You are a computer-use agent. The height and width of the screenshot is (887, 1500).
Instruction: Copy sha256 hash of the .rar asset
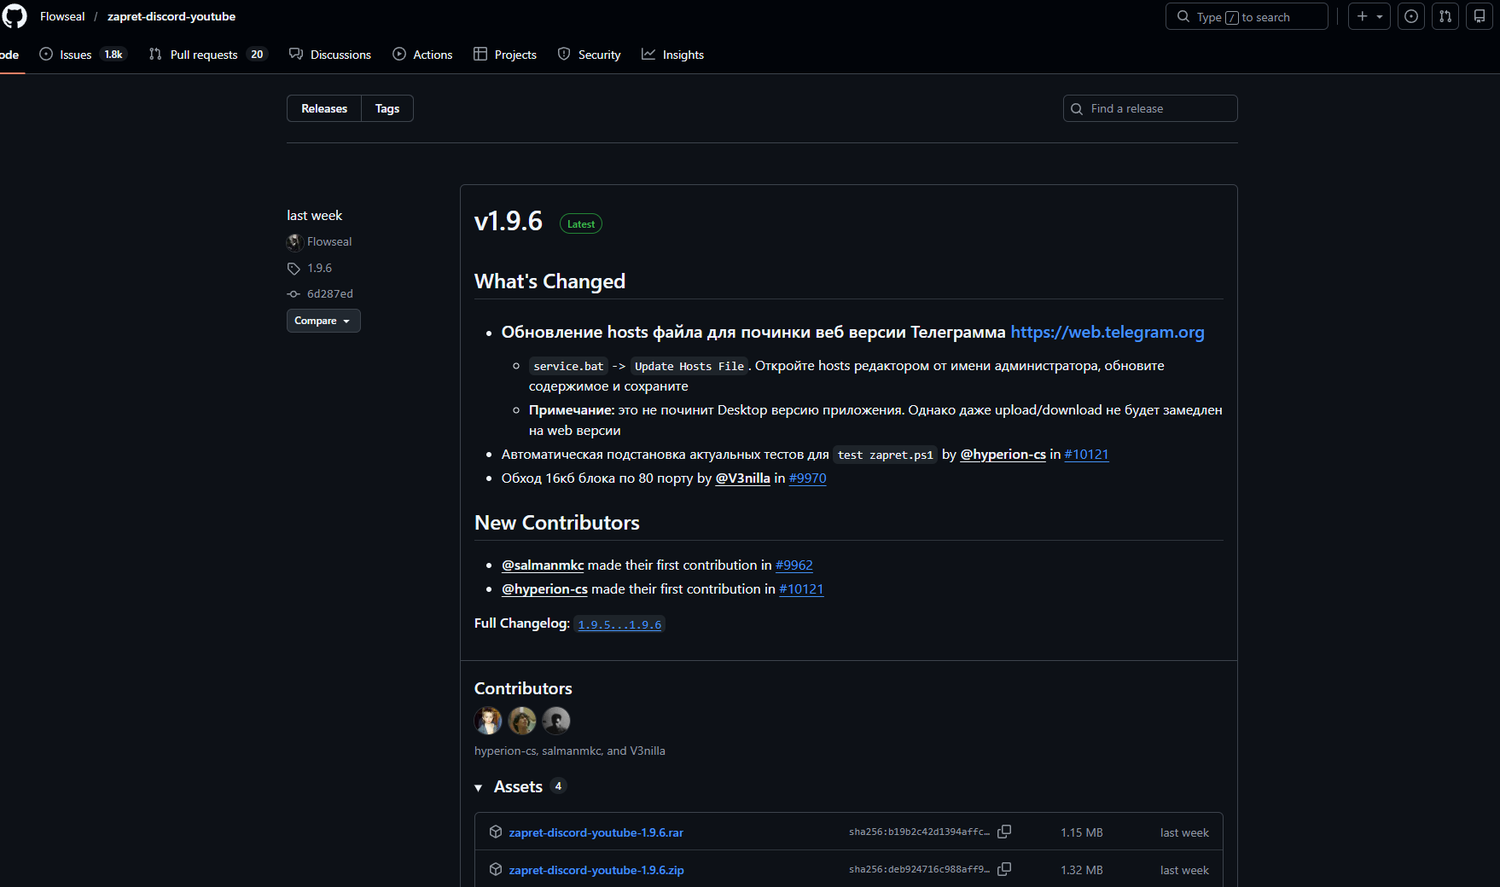click(1004, 832)
